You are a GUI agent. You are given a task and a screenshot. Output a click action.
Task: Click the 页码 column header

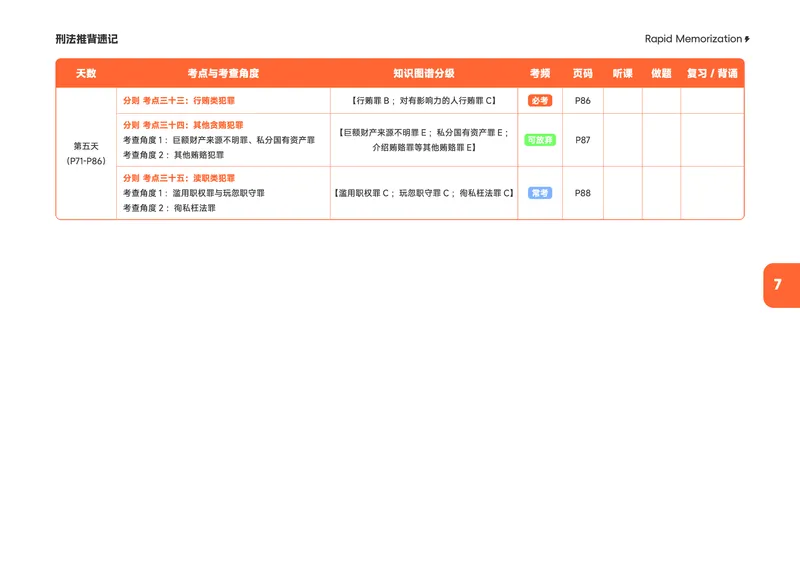[x=583, y=73]
